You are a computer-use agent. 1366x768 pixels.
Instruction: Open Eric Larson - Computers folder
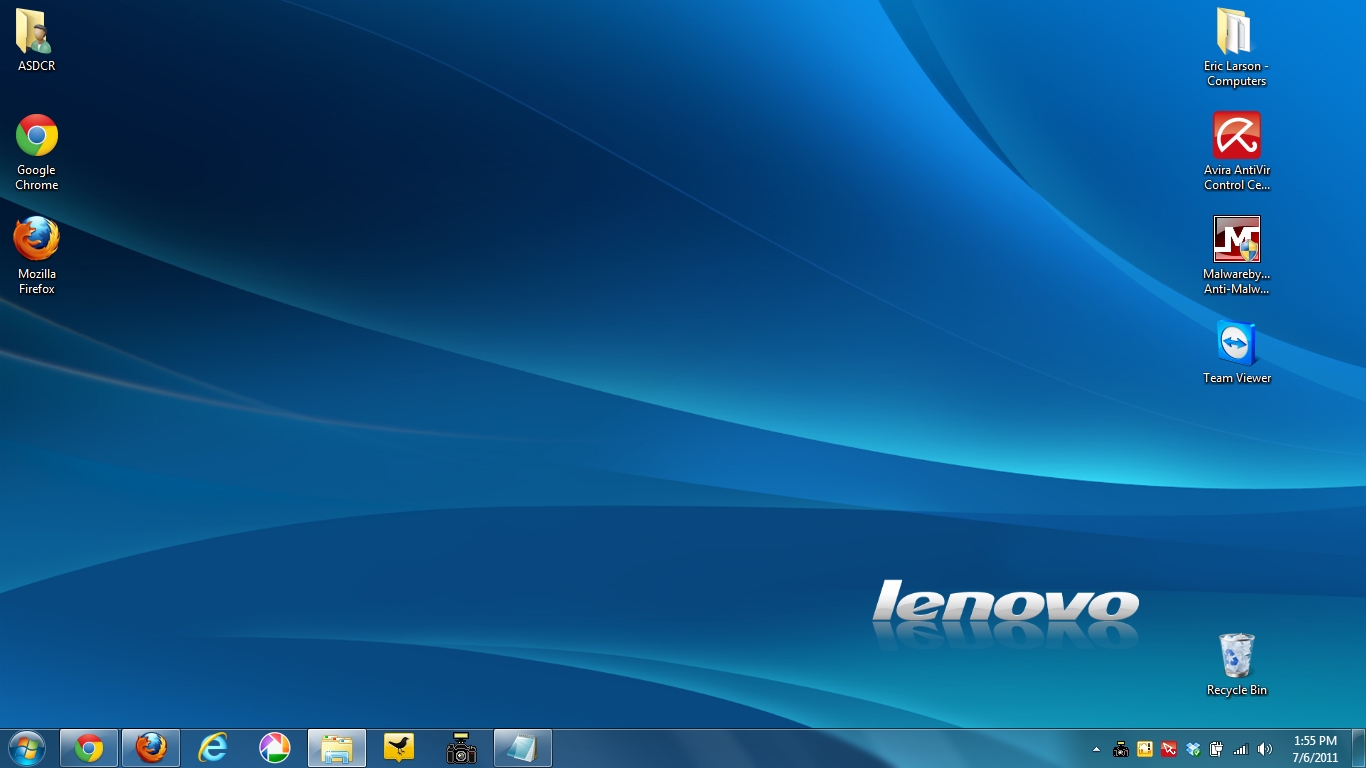(x=1236, y=47)
